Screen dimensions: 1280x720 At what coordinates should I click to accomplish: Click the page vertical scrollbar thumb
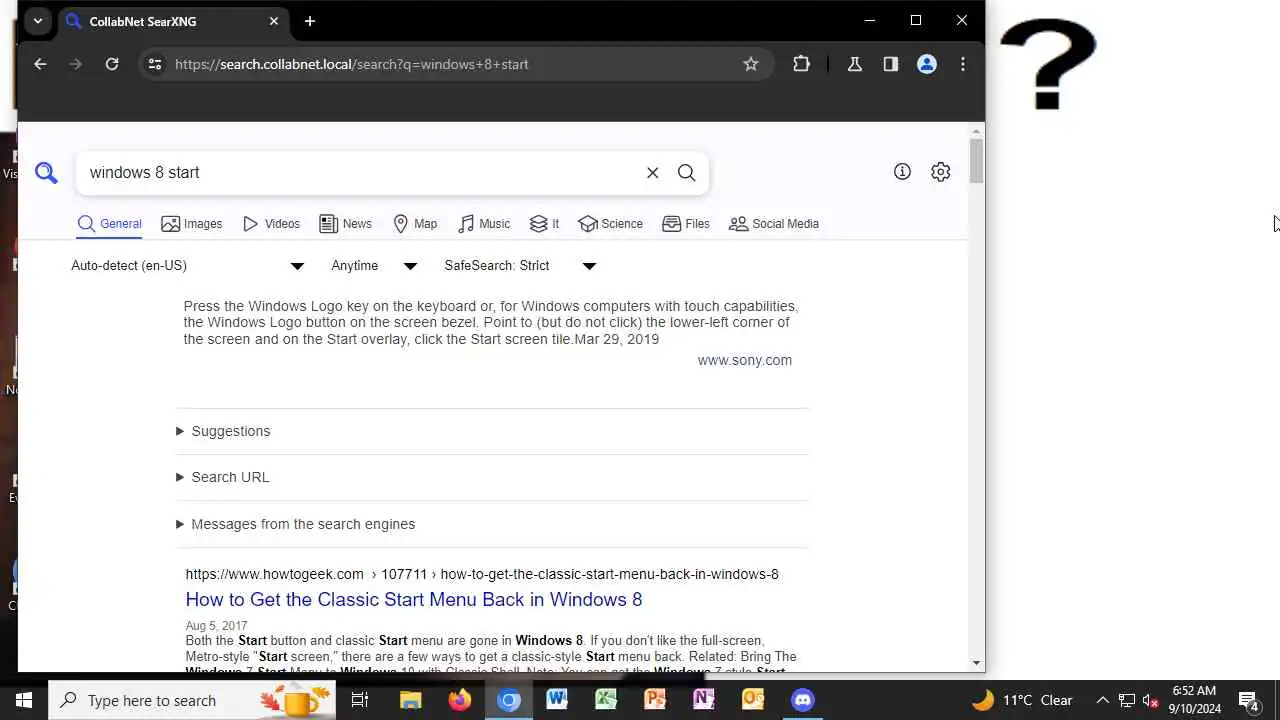pos(976,161)
